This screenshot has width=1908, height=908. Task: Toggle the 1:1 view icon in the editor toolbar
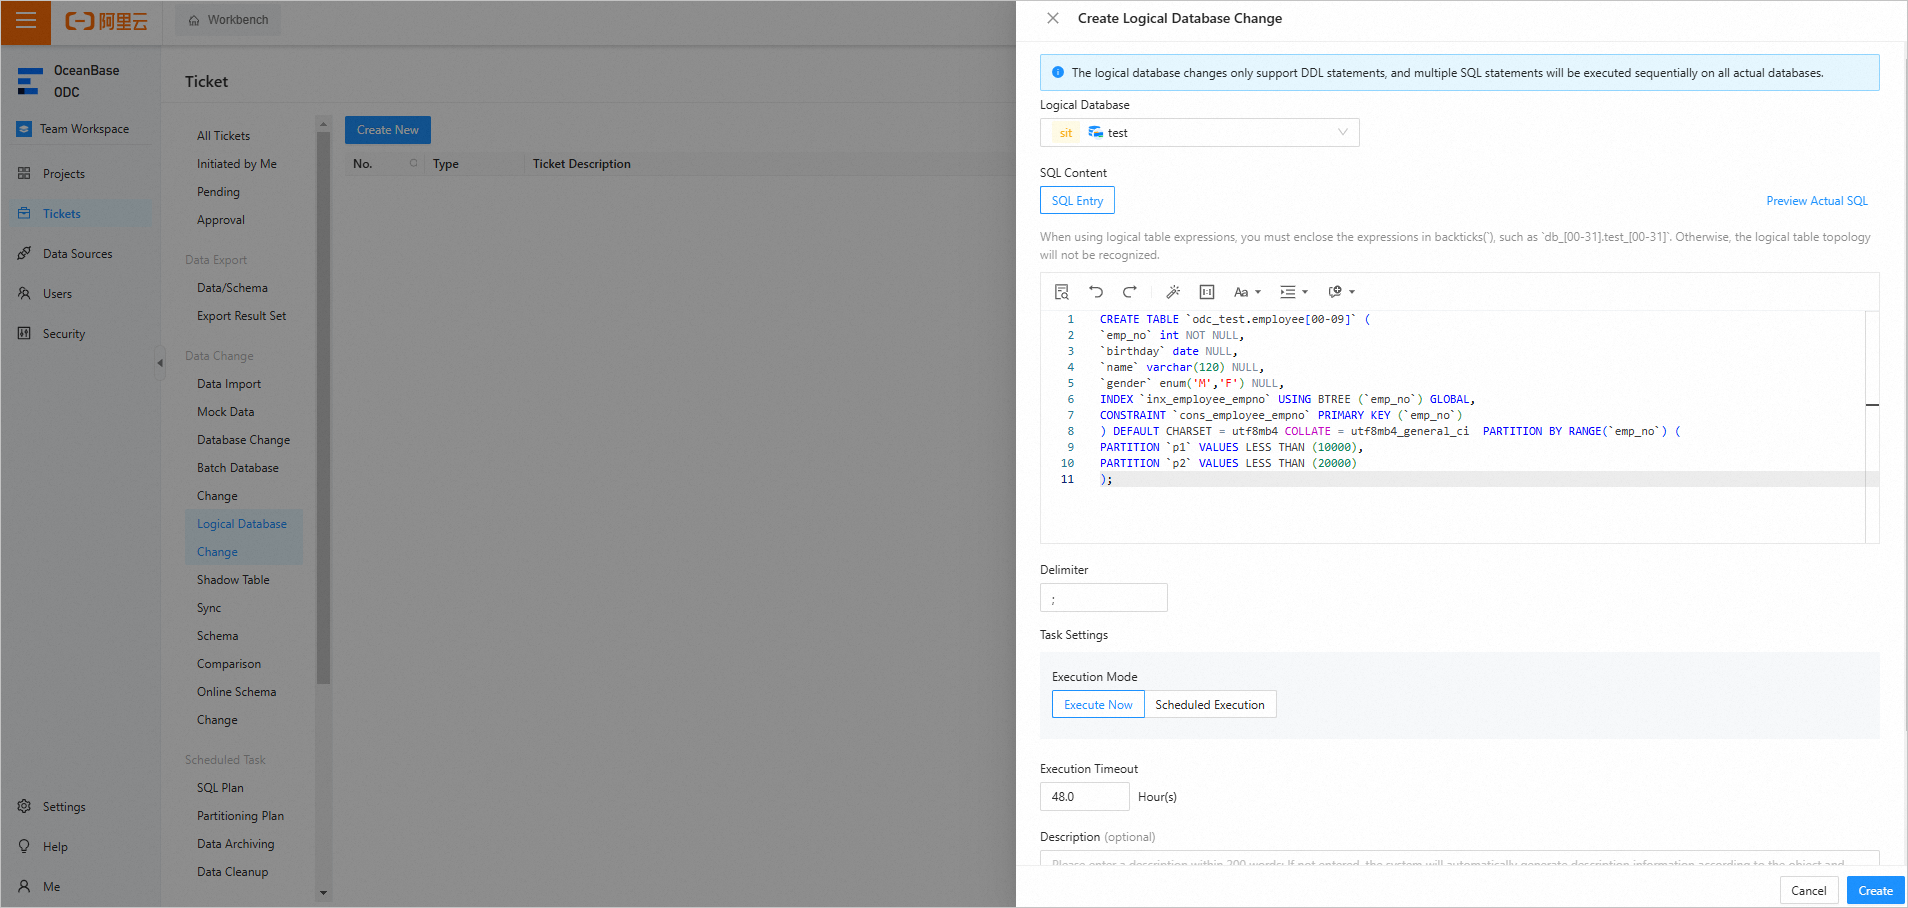[1206, 291]
